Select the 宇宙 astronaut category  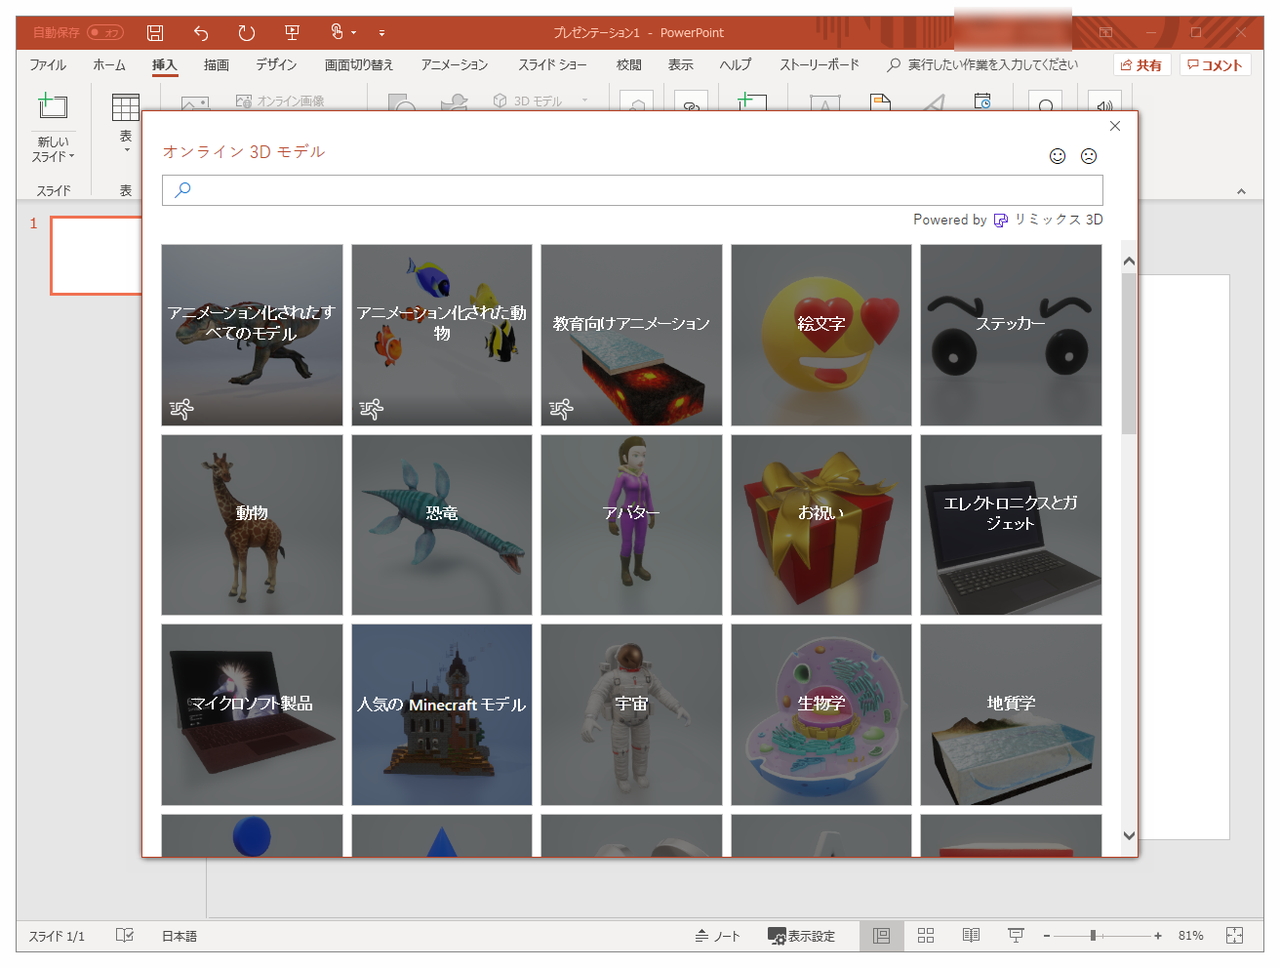pos(631,715)
